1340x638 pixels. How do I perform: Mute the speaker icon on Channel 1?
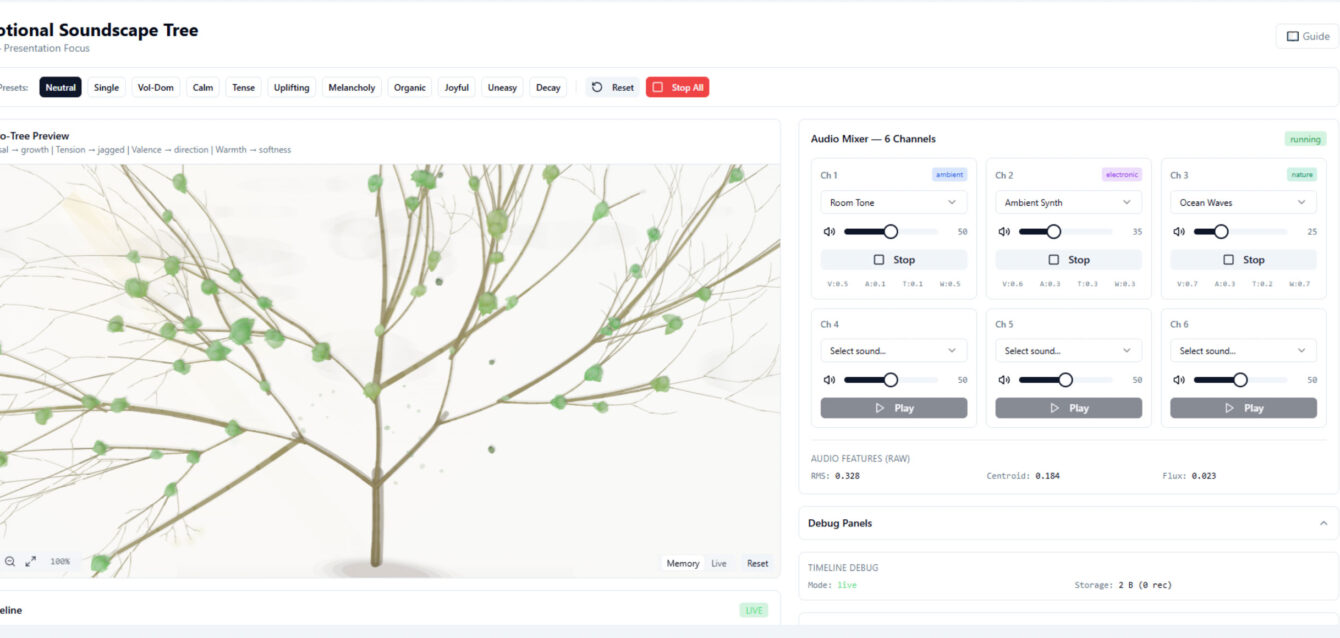[x=828, y=231]
